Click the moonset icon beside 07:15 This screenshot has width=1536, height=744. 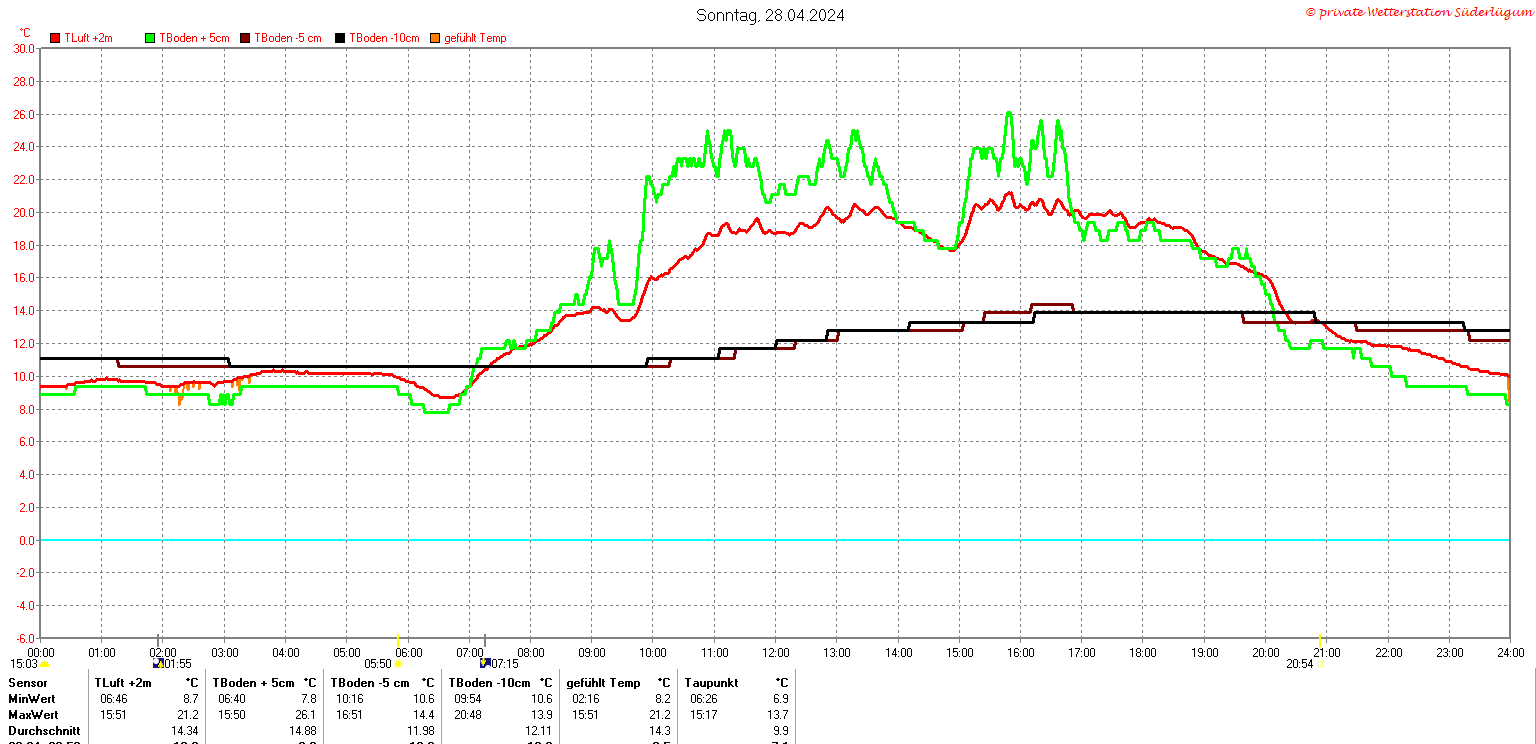point(485,663)
